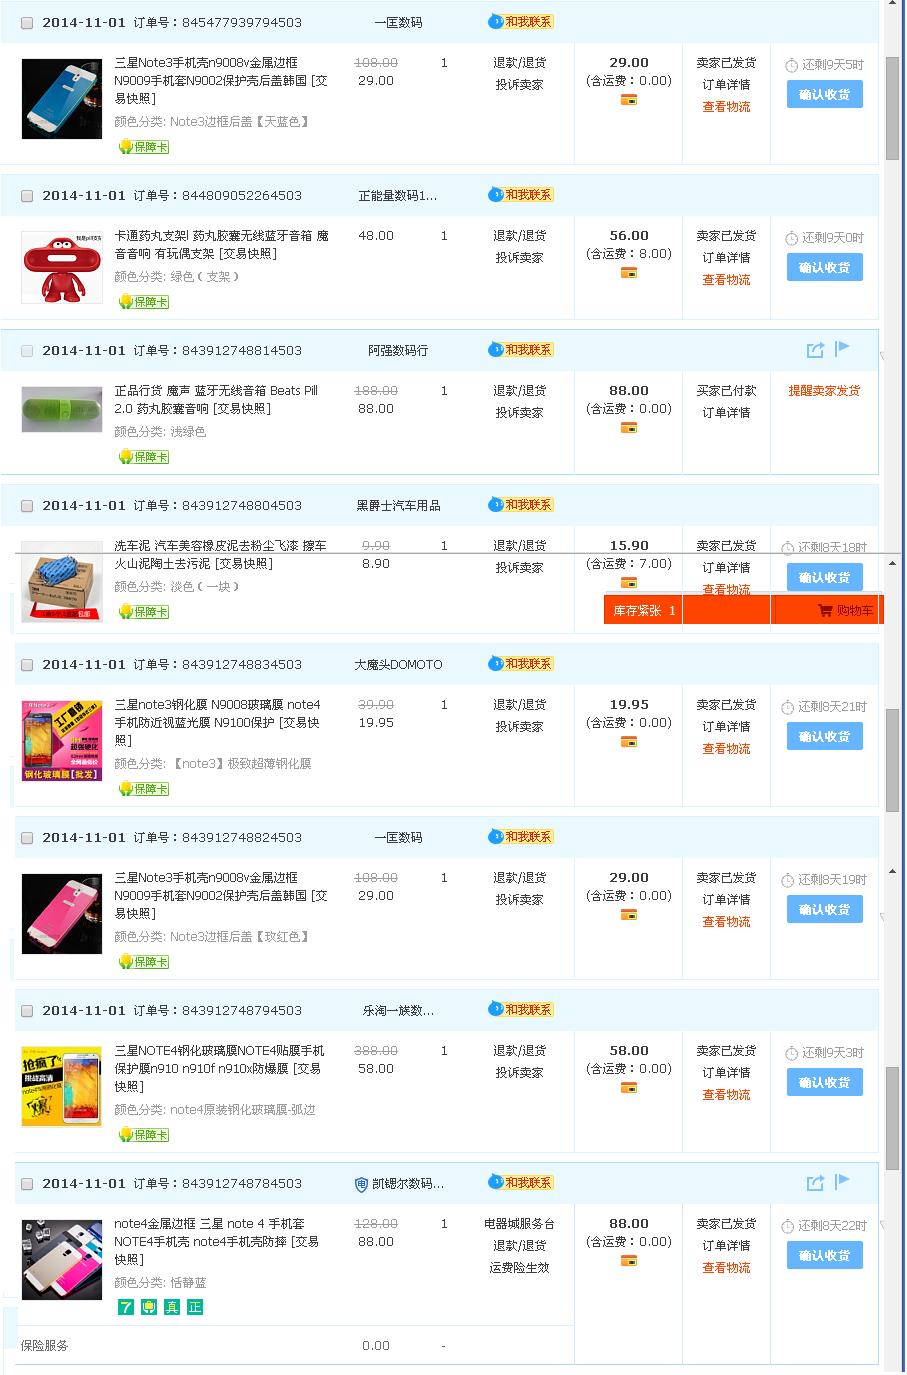Image resolution: width=907 pixels, height=1375 pixels.
Task: Click the share icon on the 凯锶尔数码 order
Action: pos(815,1183)
